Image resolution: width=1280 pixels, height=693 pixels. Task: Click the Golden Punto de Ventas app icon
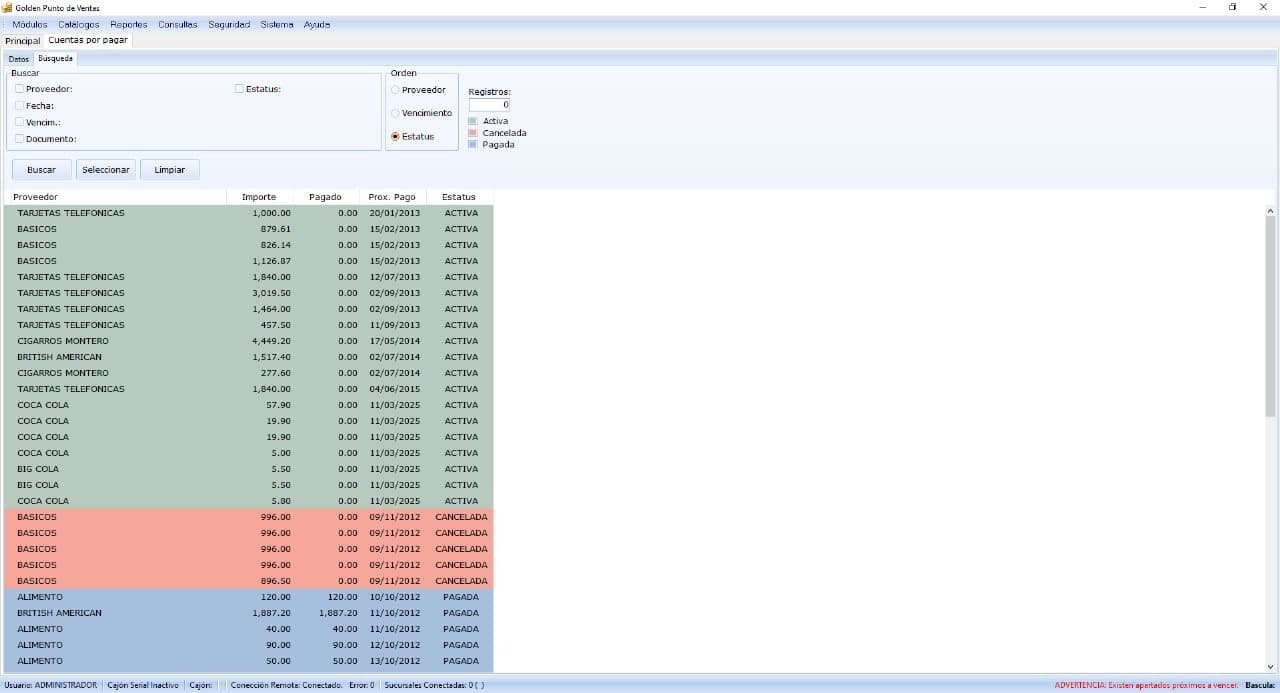[x=7, y=7]
